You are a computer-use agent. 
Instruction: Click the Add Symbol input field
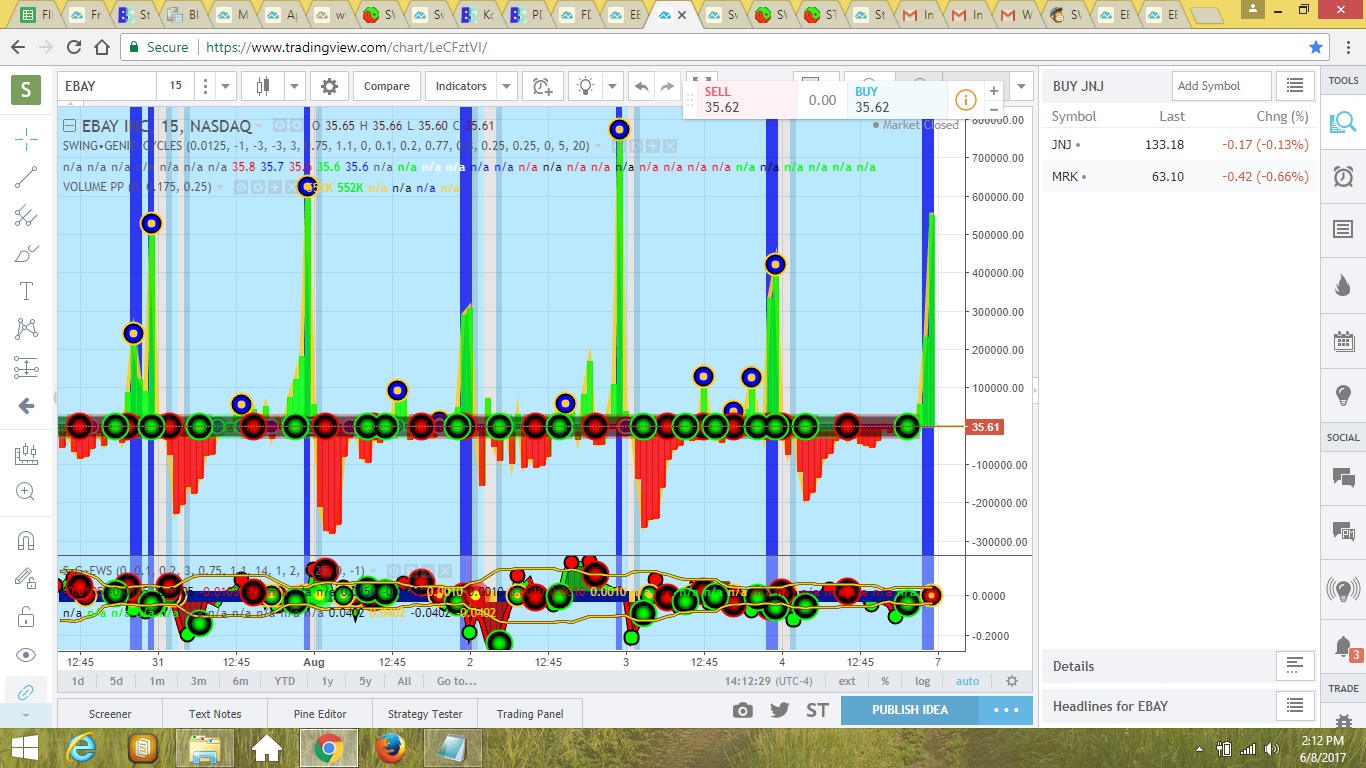(1221, 86)
